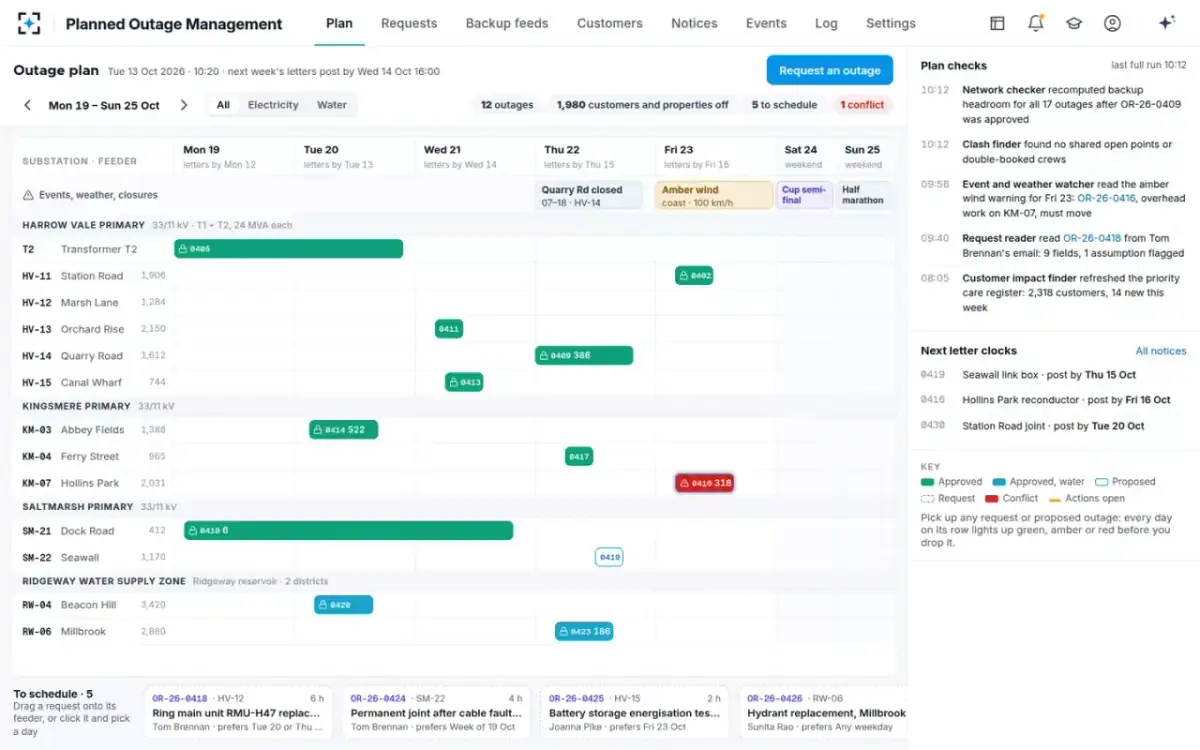This screenshot has width=1200, height=750.
Task: Open OR-26-0418 link in plan checks
Action: (1092, 239)
